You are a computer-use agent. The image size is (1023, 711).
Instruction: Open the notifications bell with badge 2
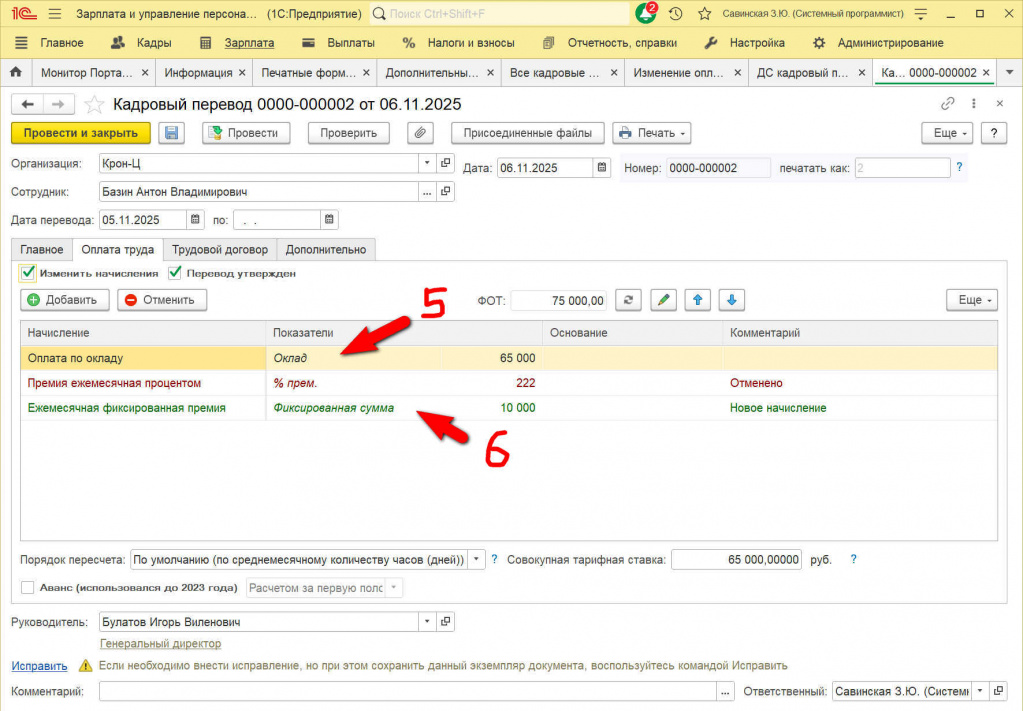point(645,13)
